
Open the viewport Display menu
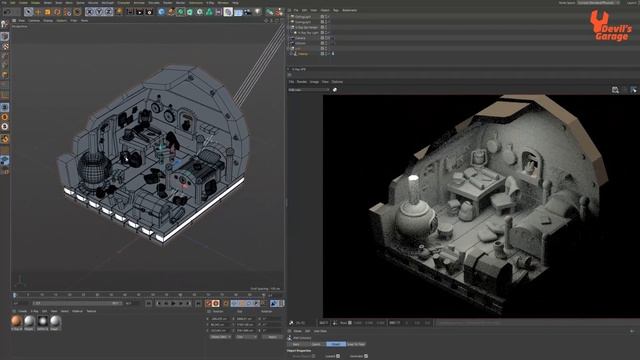pos(48,20)
